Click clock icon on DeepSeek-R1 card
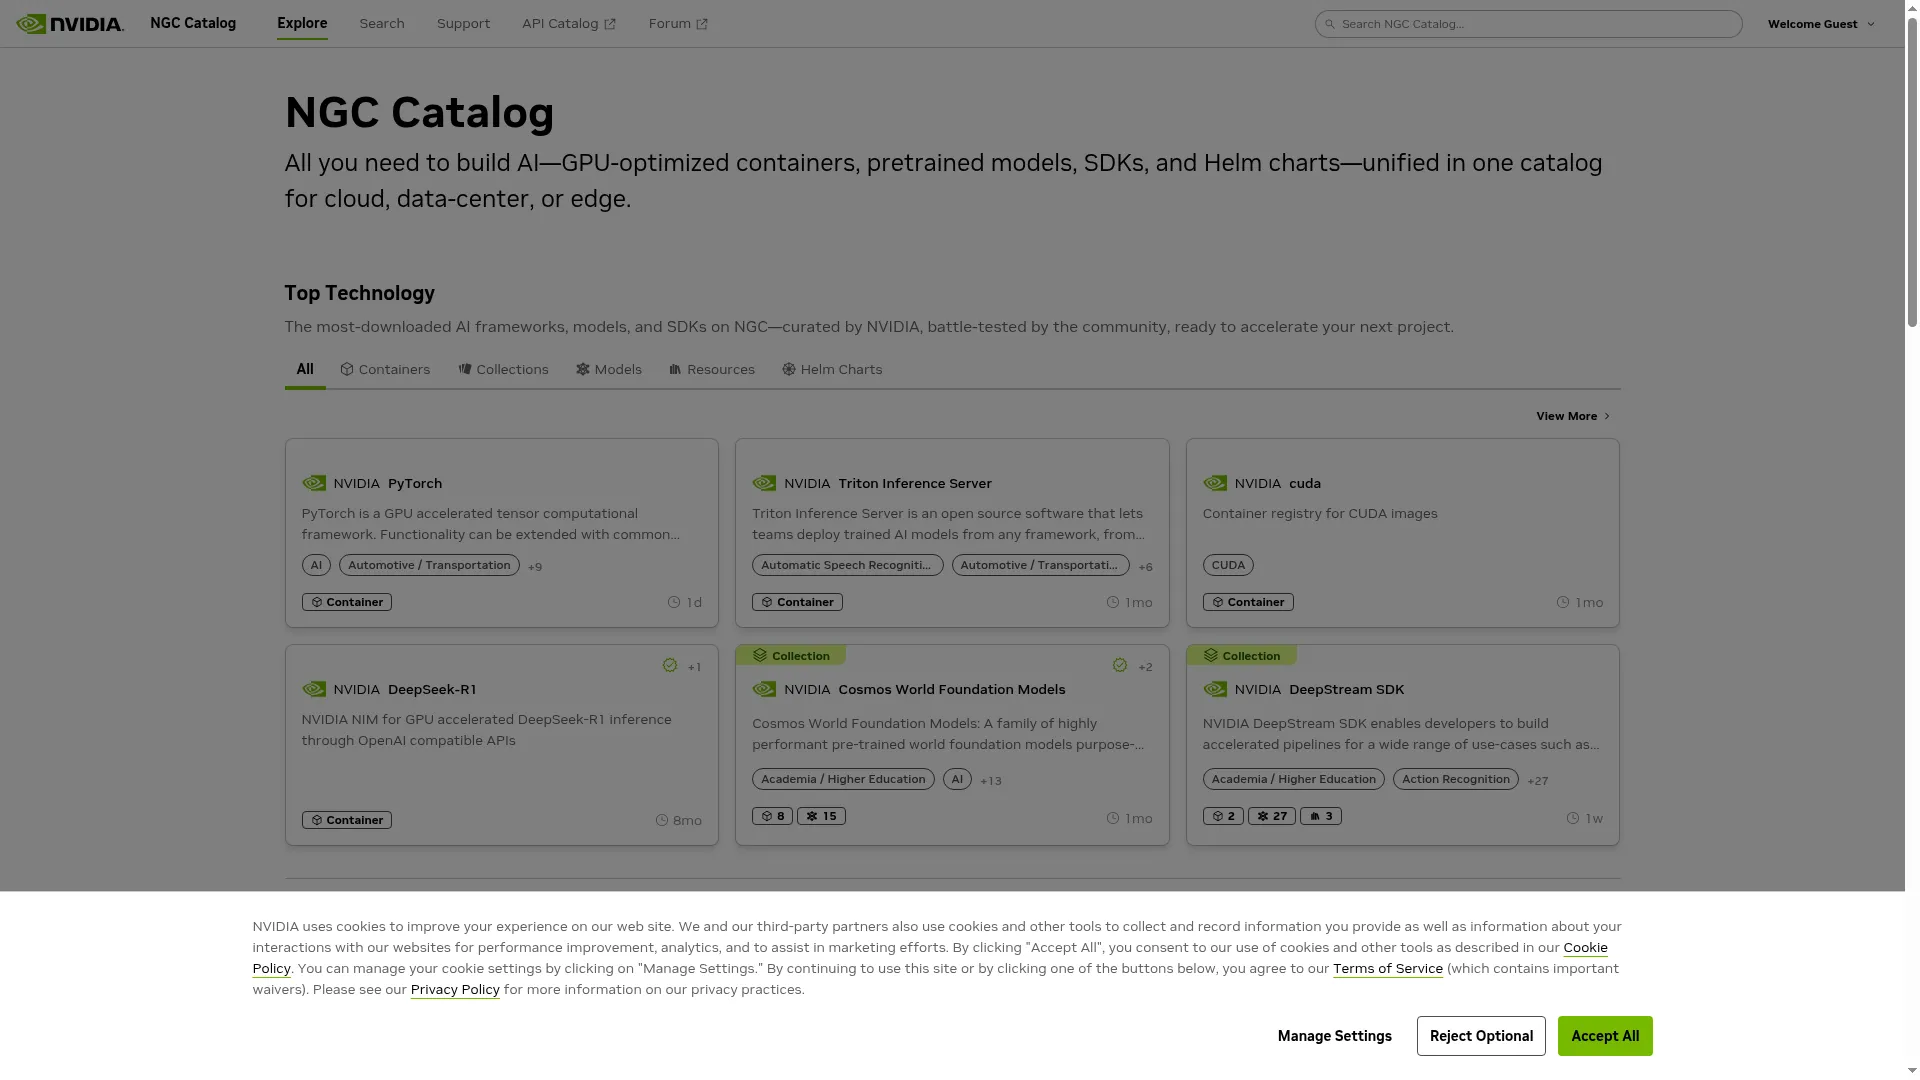The height and width of the screenshot is (1080, 1920). click(x=662, y=821)
